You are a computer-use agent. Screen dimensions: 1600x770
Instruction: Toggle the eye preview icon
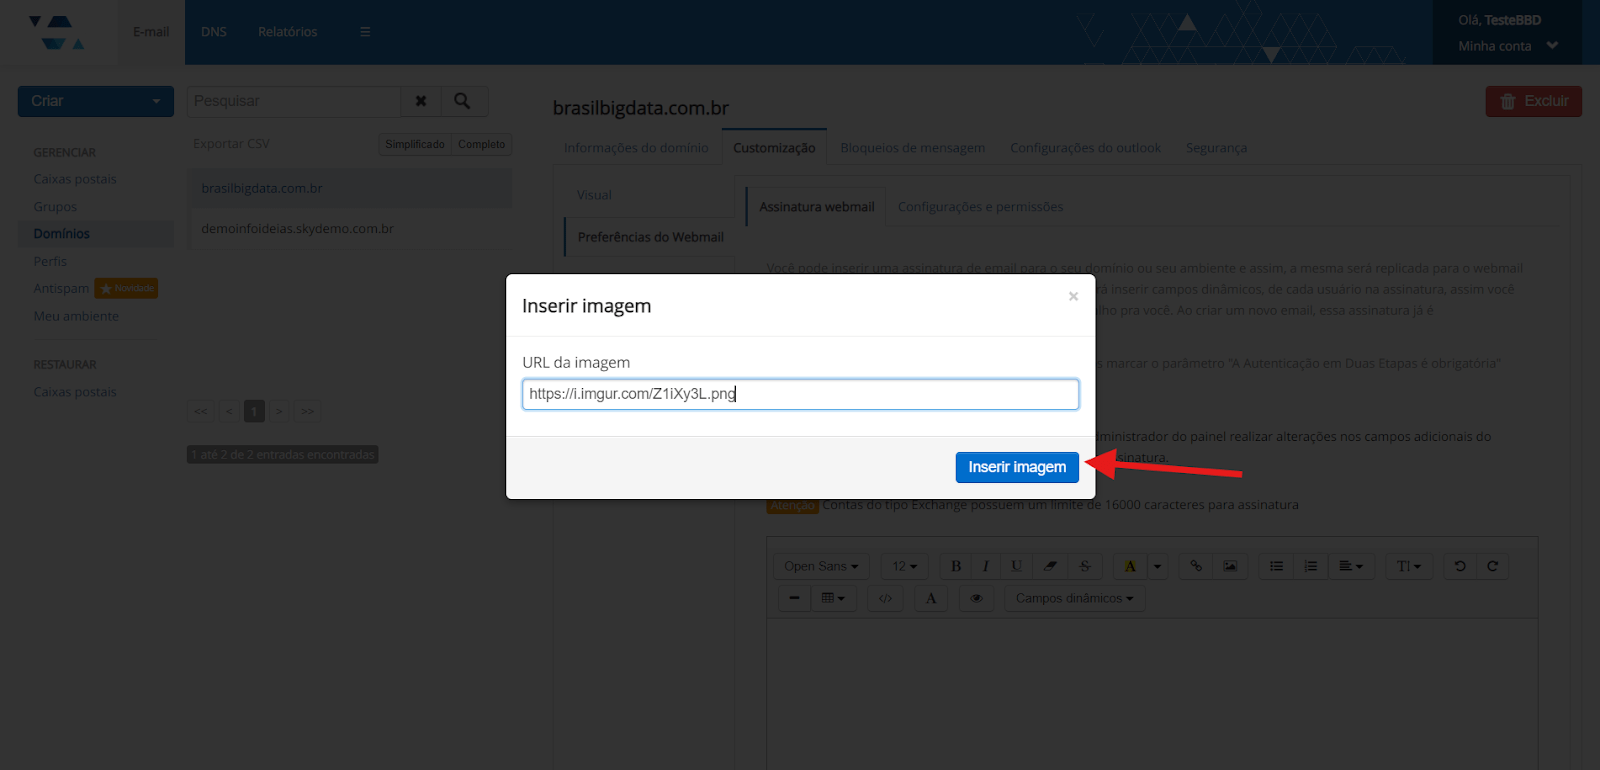pyautogui.click(x=976, y=598)
